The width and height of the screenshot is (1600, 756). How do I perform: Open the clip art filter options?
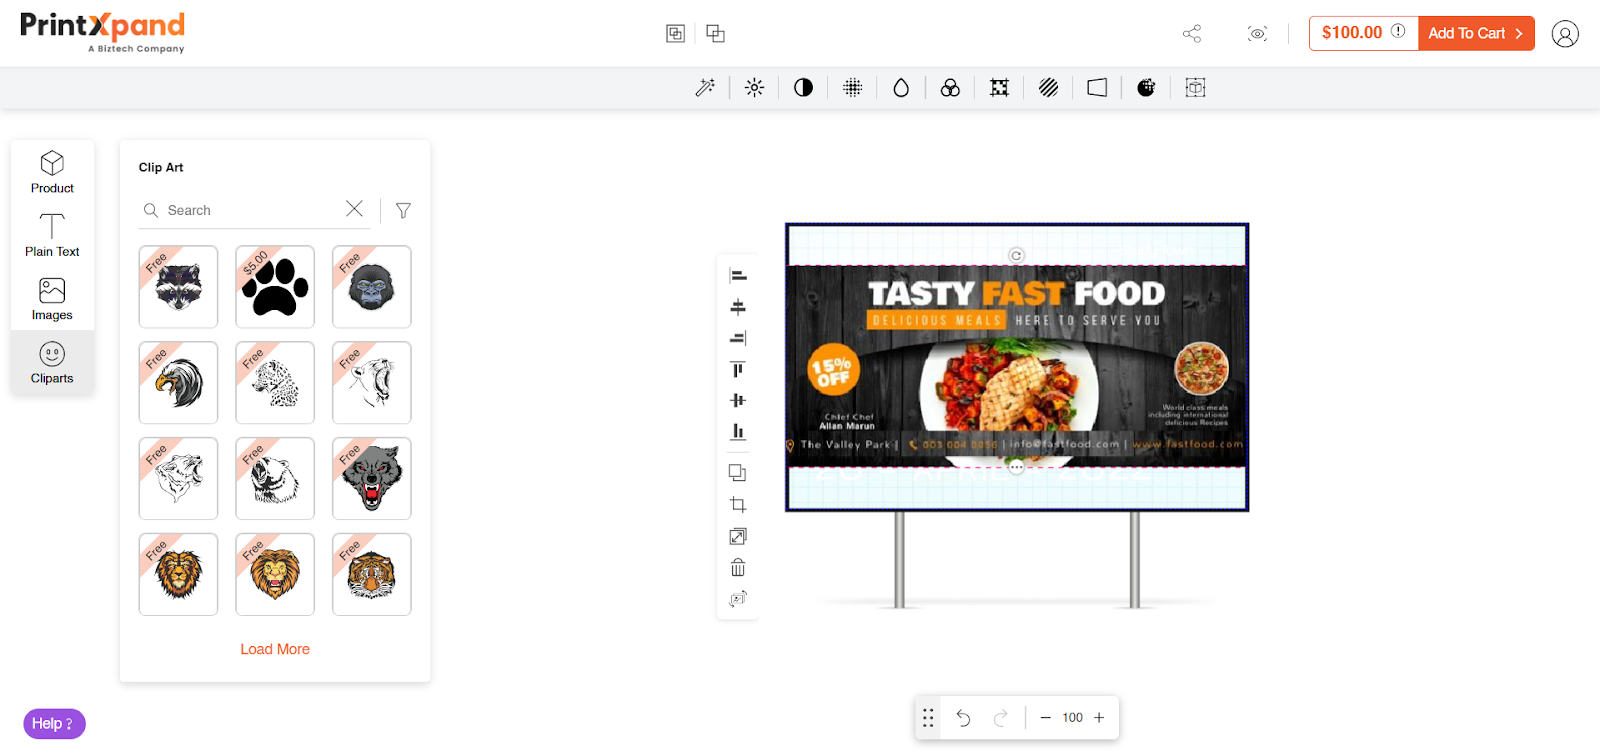403,210
